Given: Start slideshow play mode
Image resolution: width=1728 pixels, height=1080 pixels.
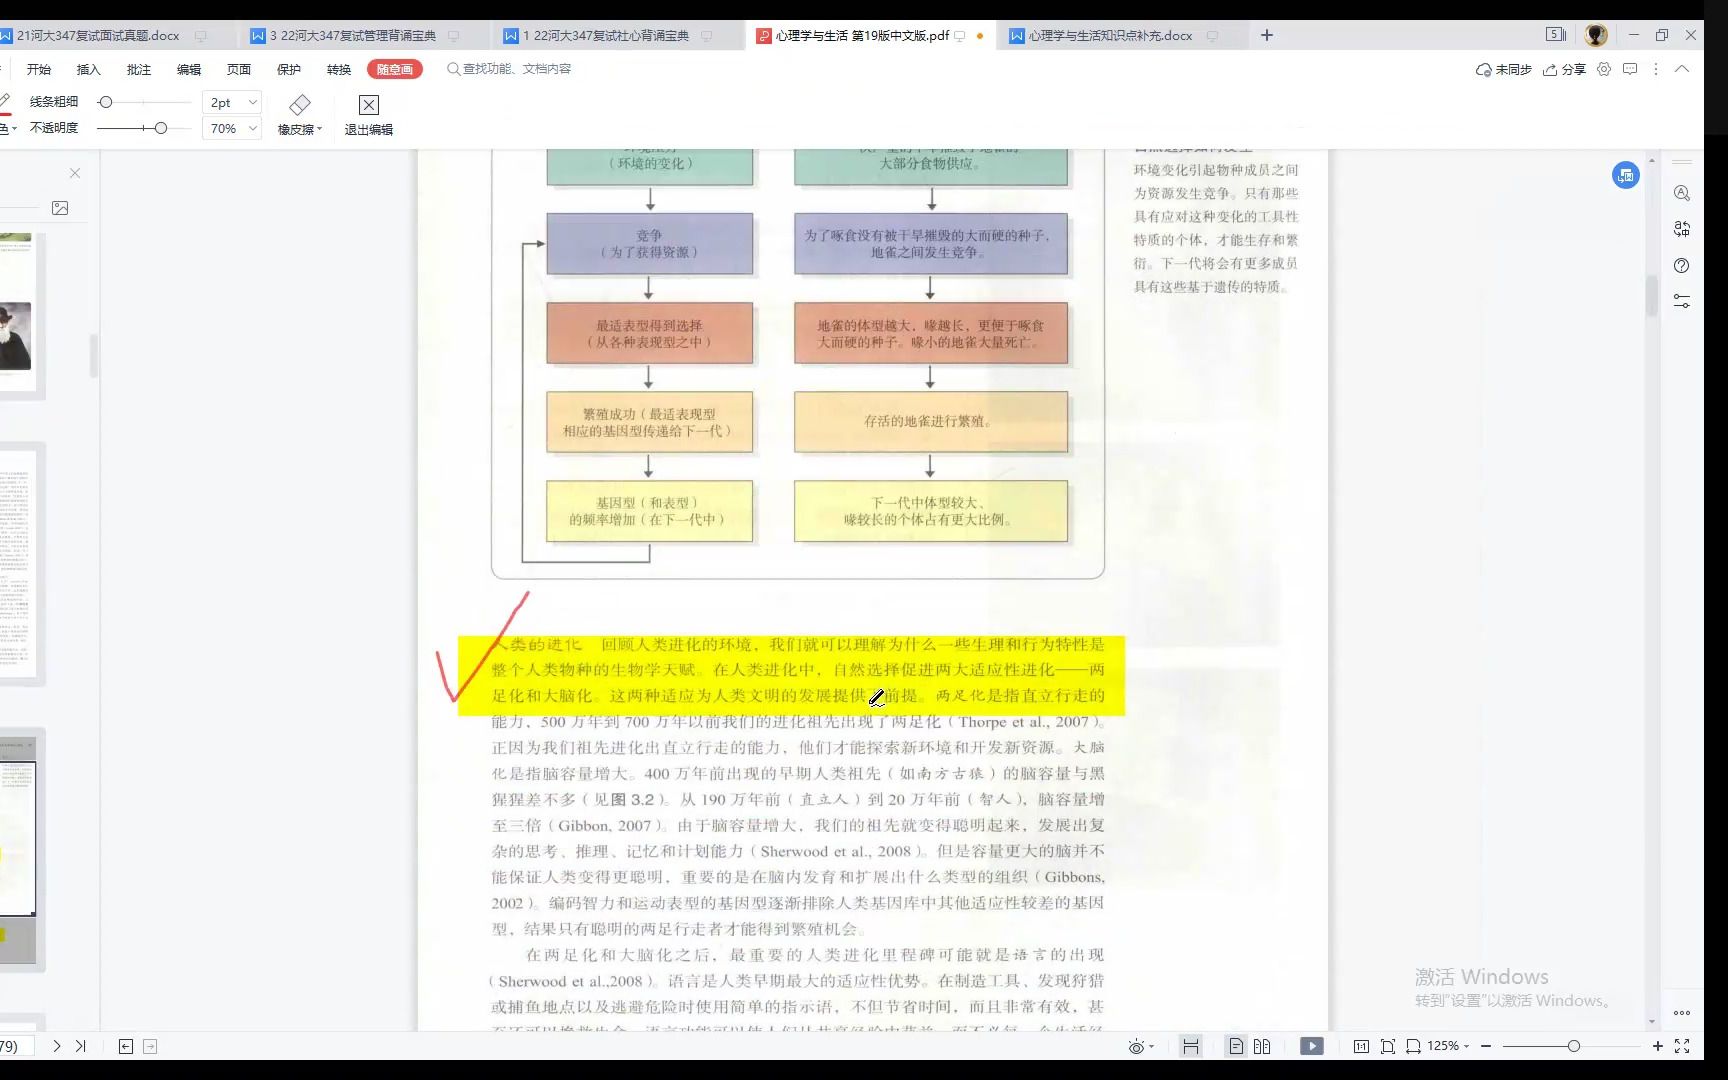Looking at the screenshot, I should [1312, 1046].
